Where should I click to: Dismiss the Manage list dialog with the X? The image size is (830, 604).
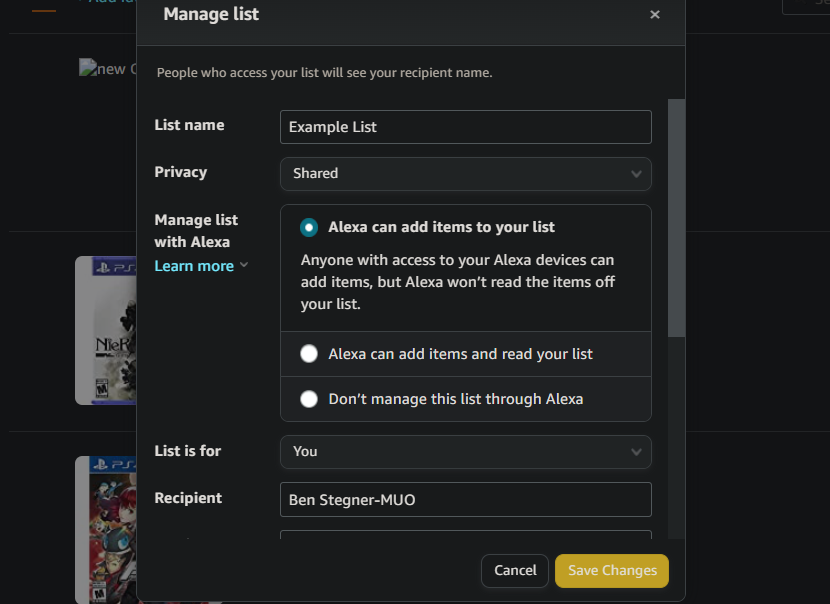[655, 15]
